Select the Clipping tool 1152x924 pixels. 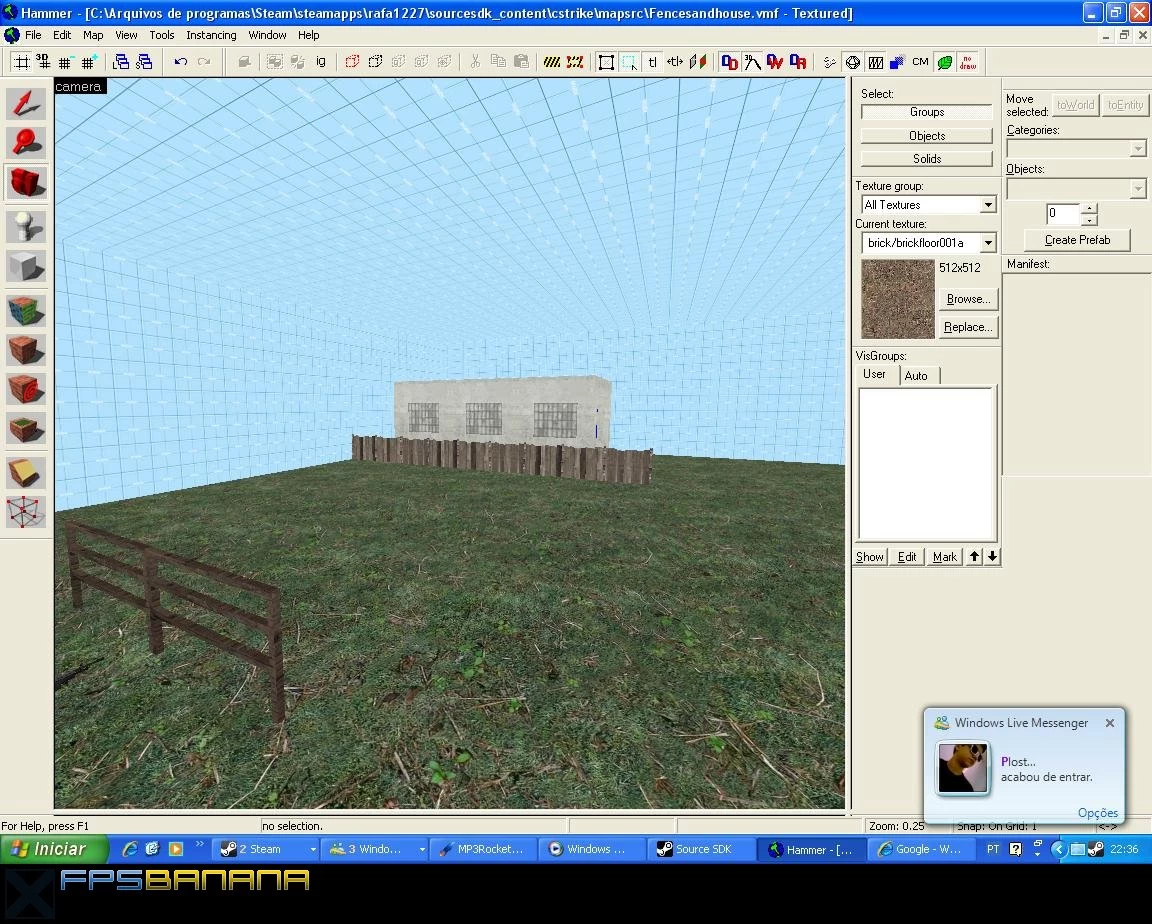tap(26, 472)
